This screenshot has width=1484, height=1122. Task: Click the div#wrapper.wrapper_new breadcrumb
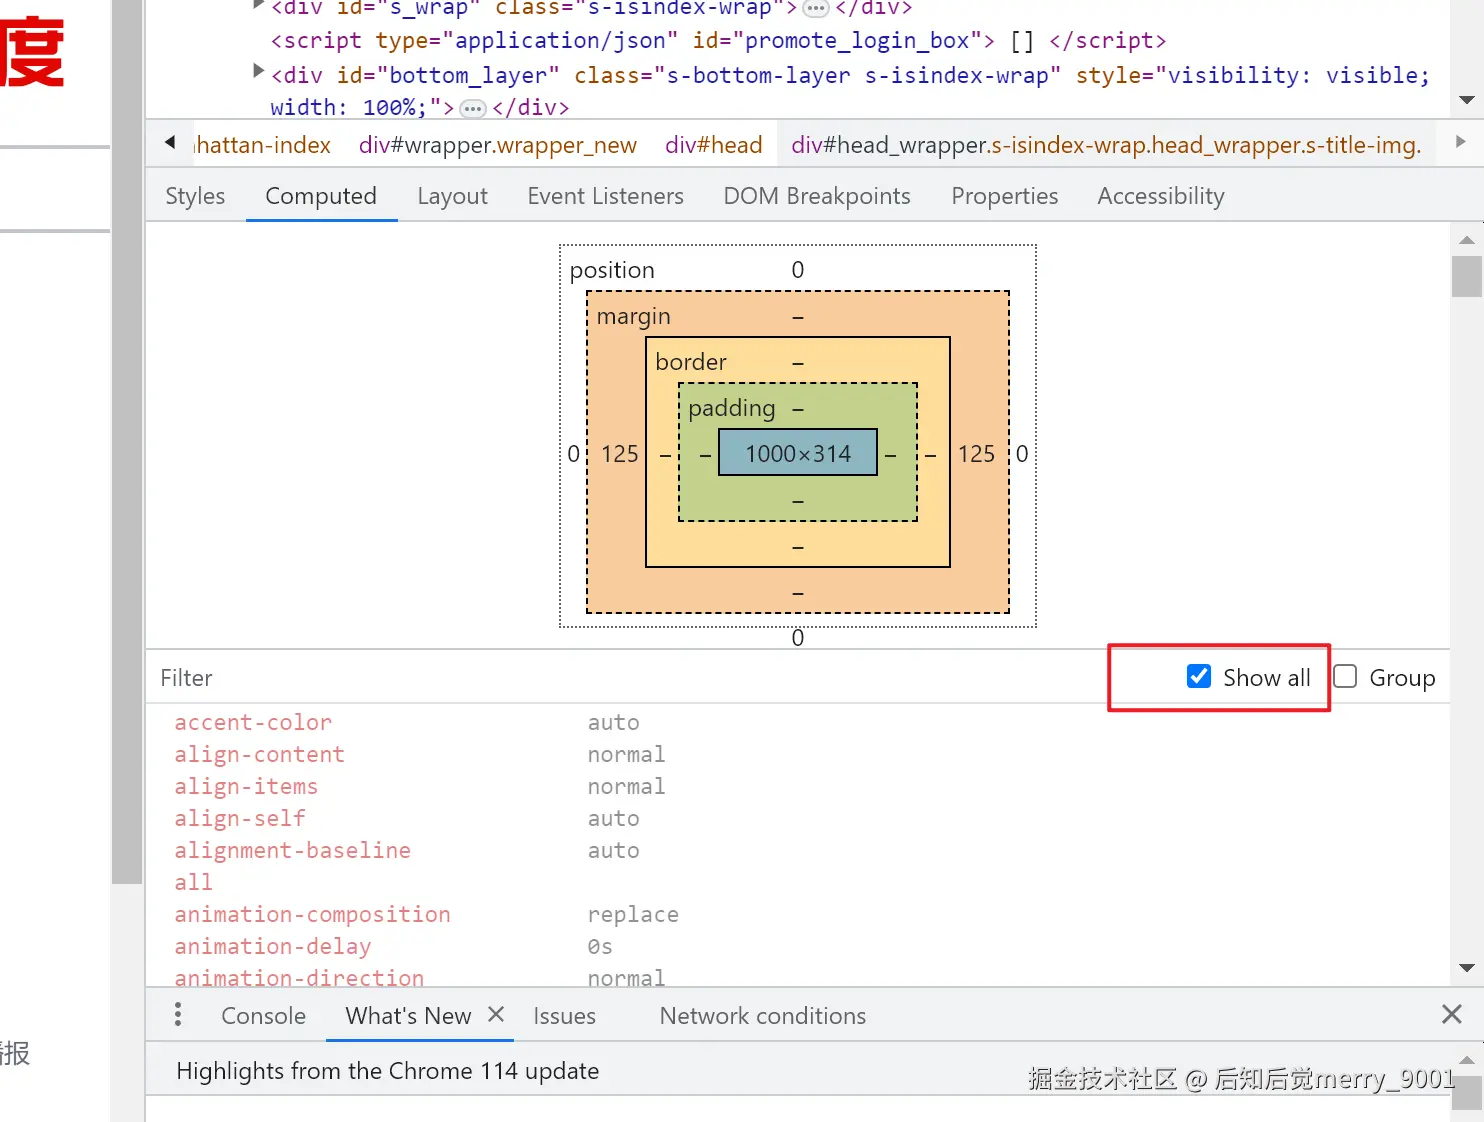point(497,145)
